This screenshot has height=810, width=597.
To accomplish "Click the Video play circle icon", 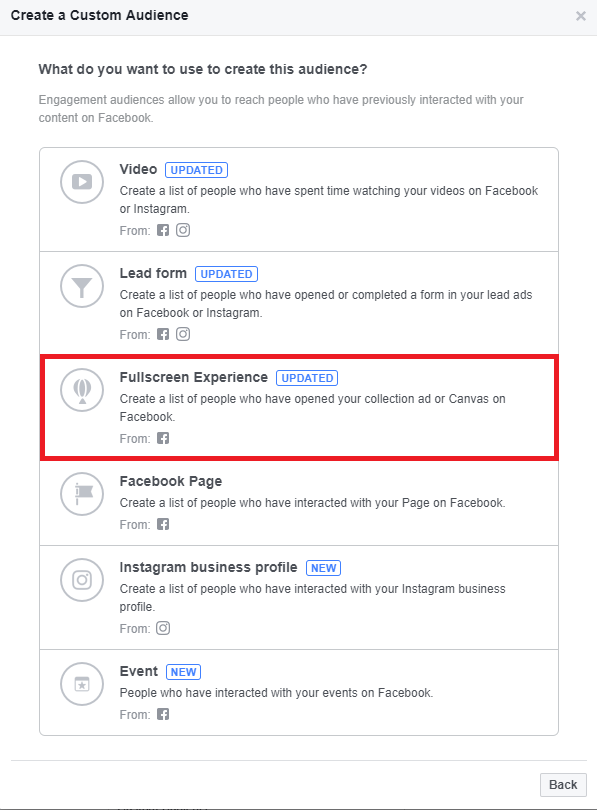I will [82, 182].
